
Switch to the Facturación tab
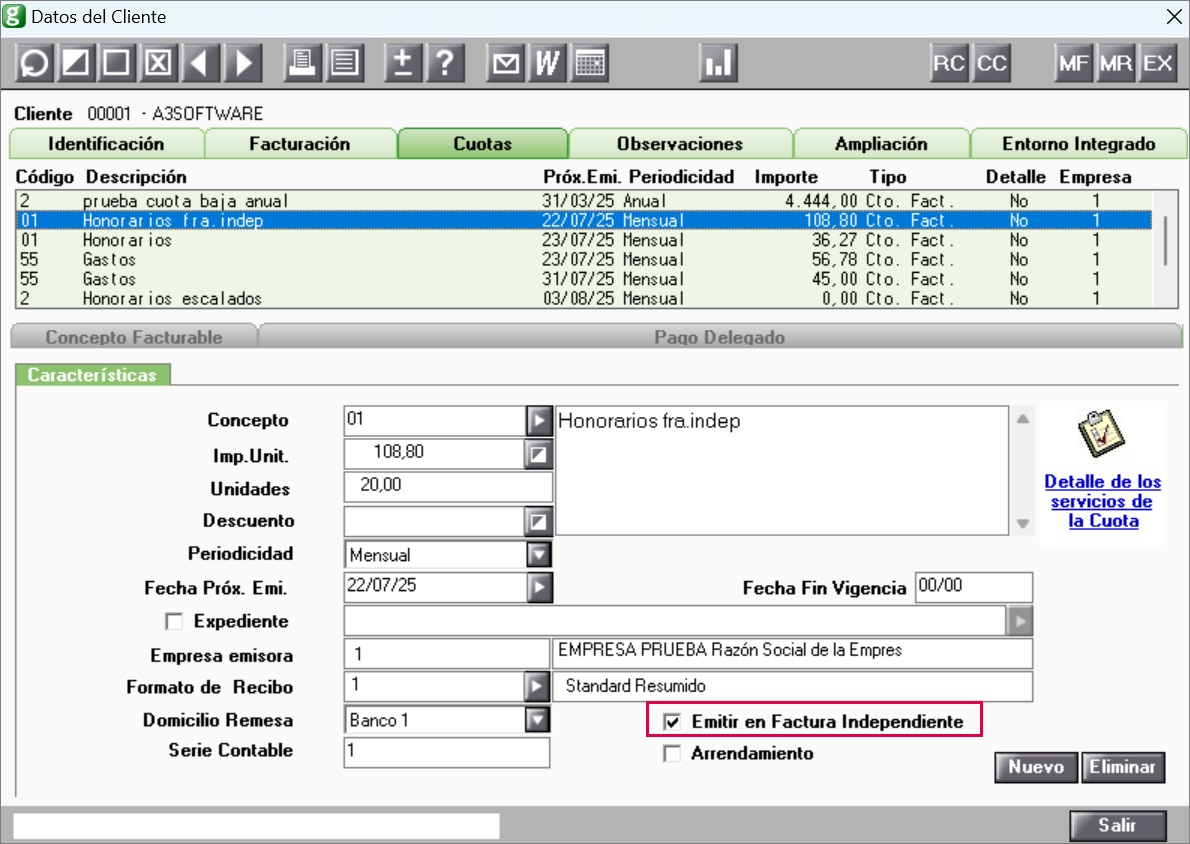point(300,143)
